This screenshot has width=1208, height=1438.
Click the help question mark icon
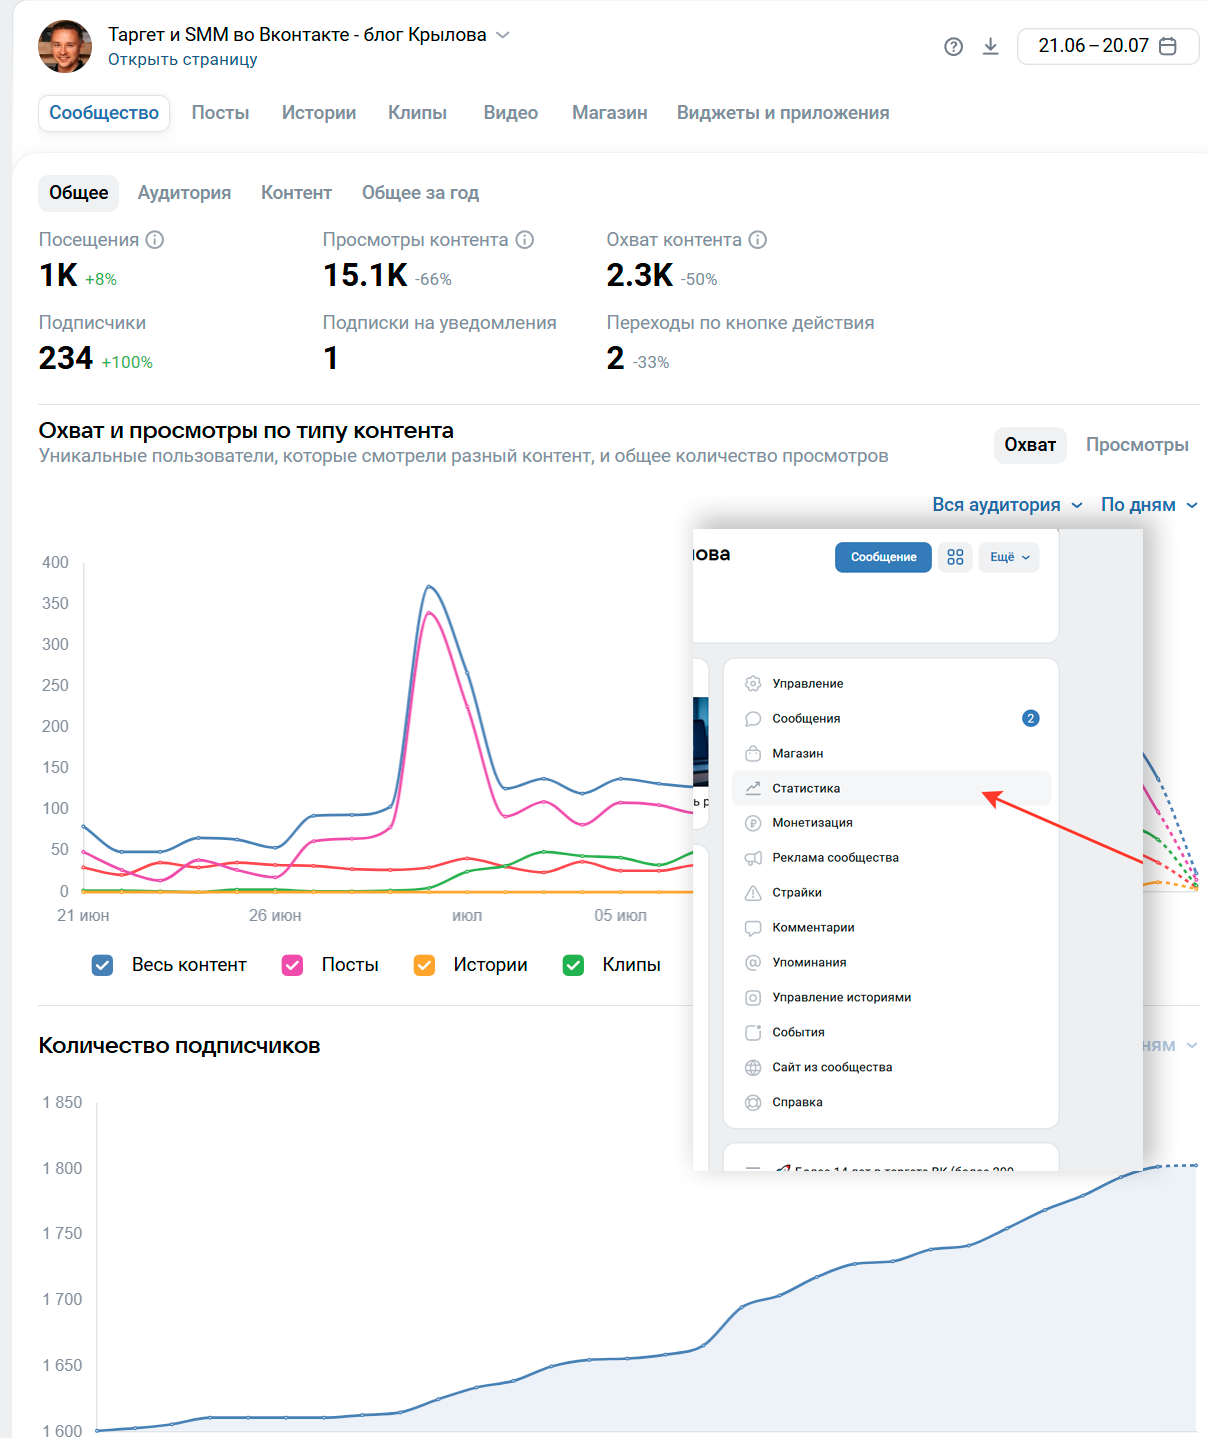pyautogui.click(x=953, y=47)
